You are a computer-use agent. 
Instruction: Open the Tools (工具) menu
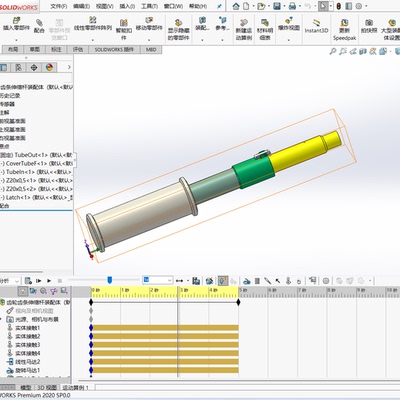click(x=149, y=6)
